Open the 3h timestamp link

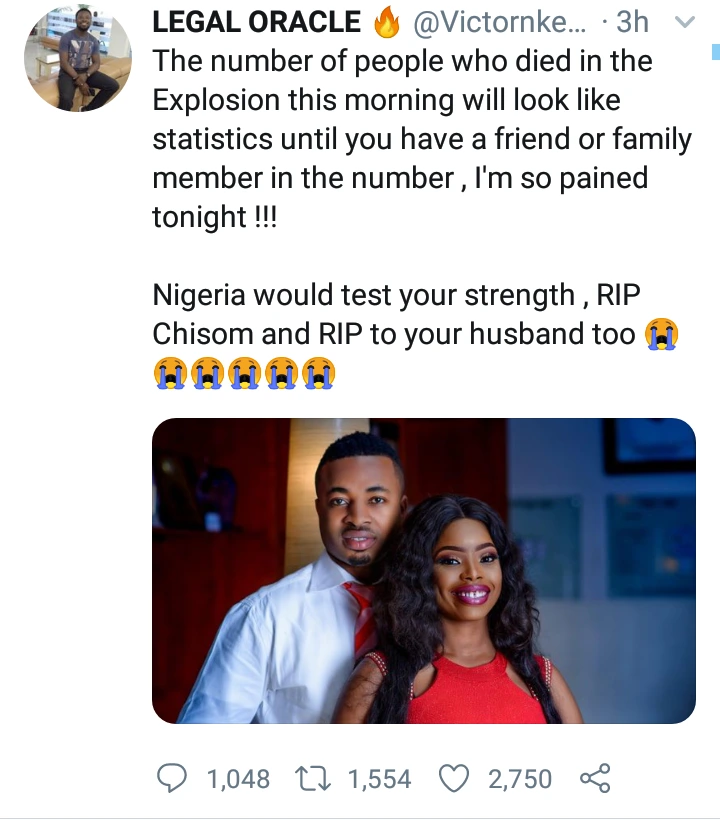pyautogui.click(x=632, y=22)
